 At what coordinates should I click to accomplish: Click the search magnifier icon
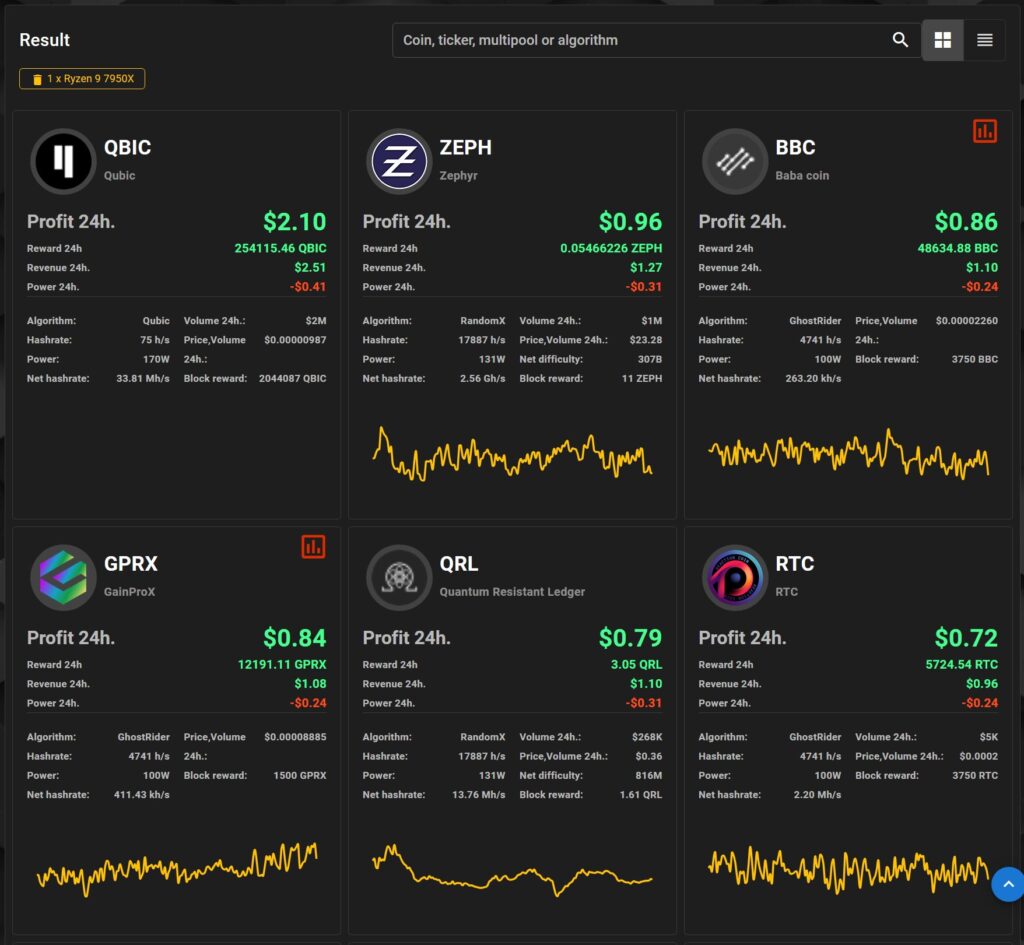900,40
